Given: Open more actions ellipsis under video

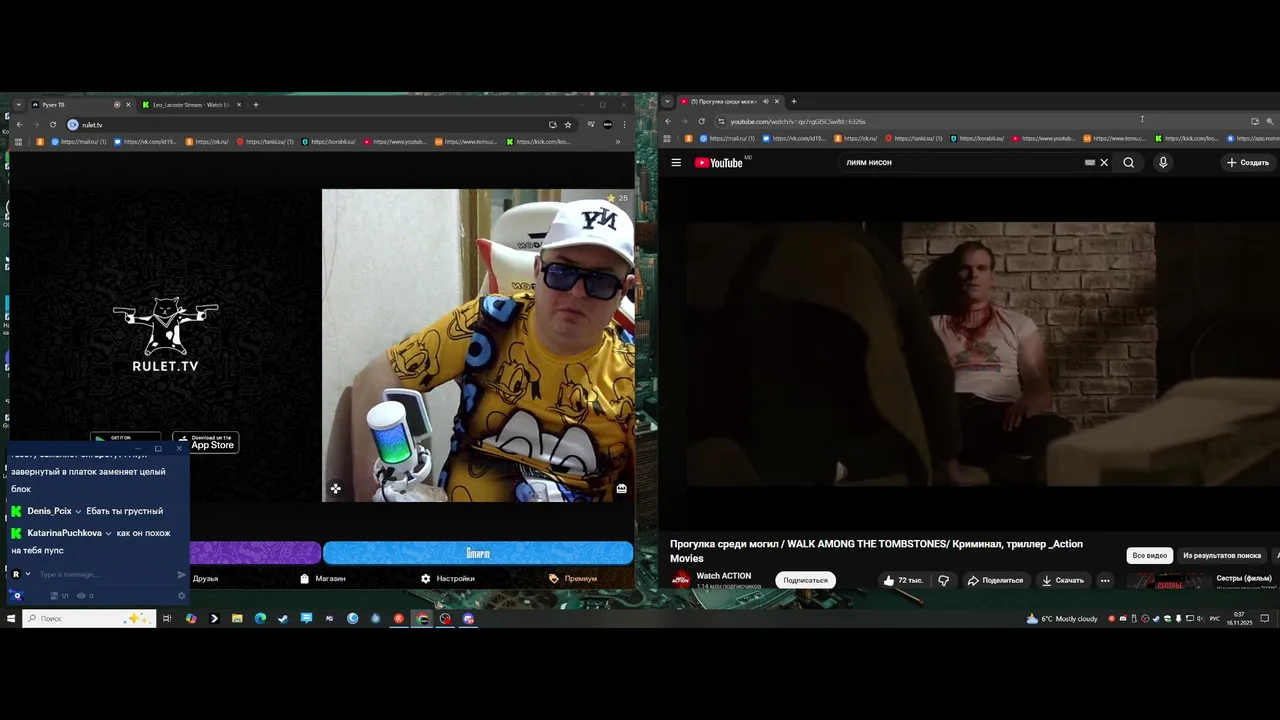Looking at the screenshot, I should pos(1105,580).
